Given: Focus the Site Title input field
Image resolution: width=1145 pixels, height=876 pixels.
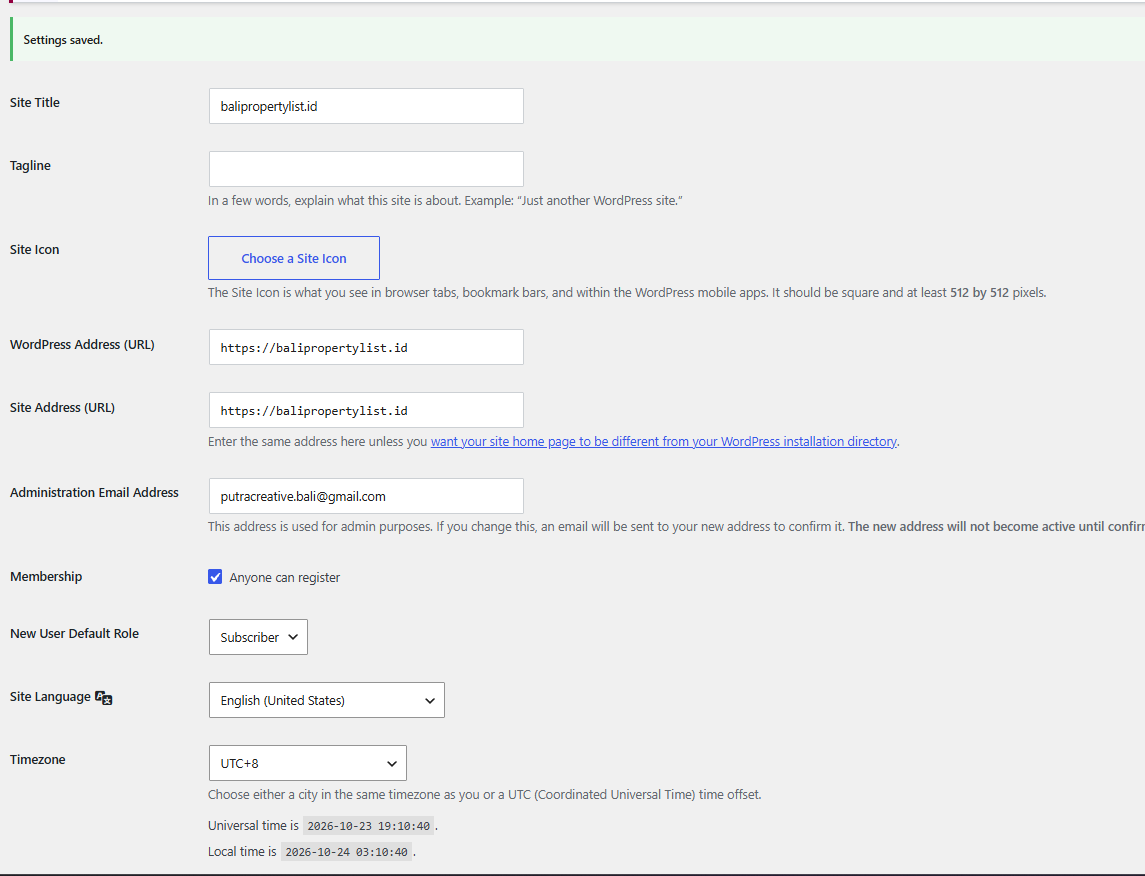Looking at the screenshot, I should (x=366, y=106).
